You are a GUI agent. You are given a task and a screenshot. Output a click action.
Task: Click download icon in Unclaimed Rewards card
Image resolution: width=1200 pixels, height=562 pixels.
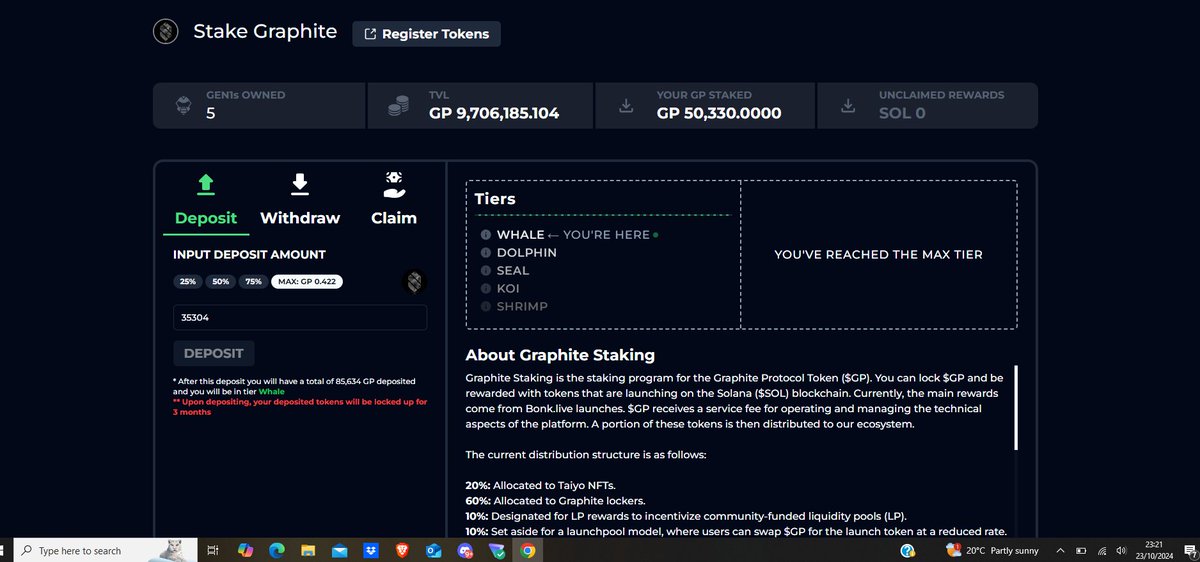pos(849,106)
